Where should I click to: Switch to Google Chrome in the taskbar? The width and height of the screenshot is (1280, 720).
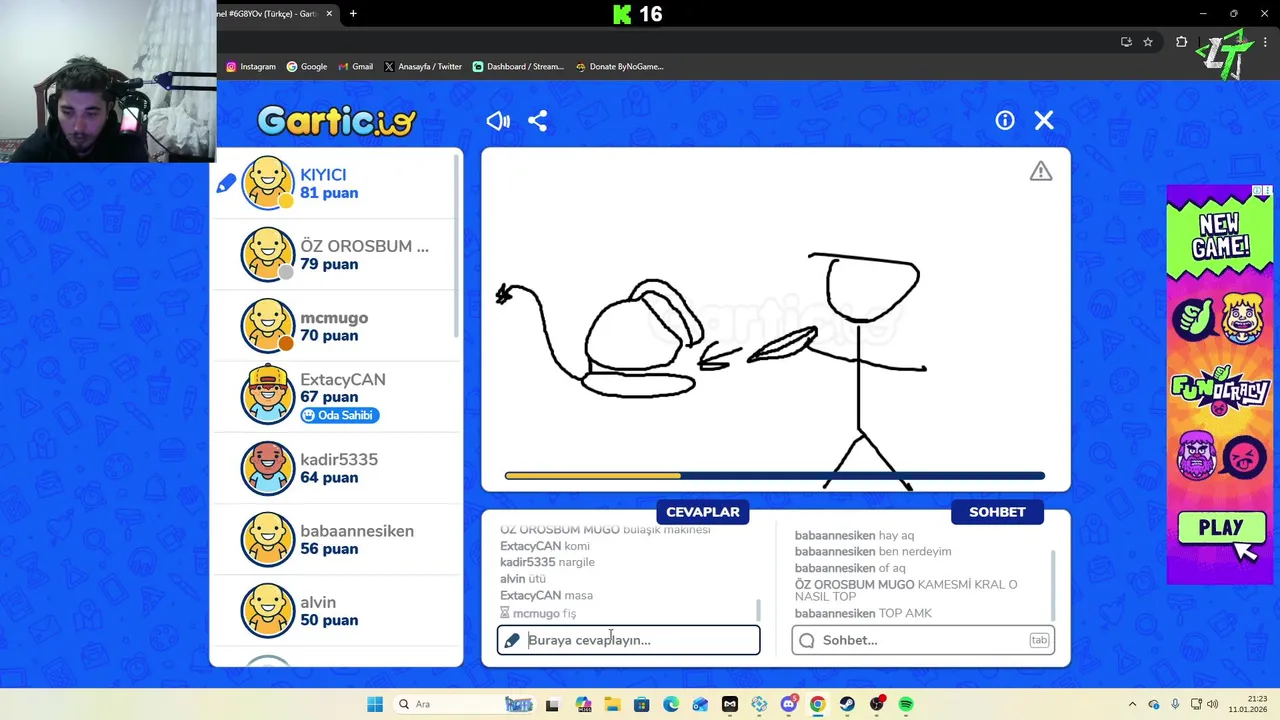818,704
